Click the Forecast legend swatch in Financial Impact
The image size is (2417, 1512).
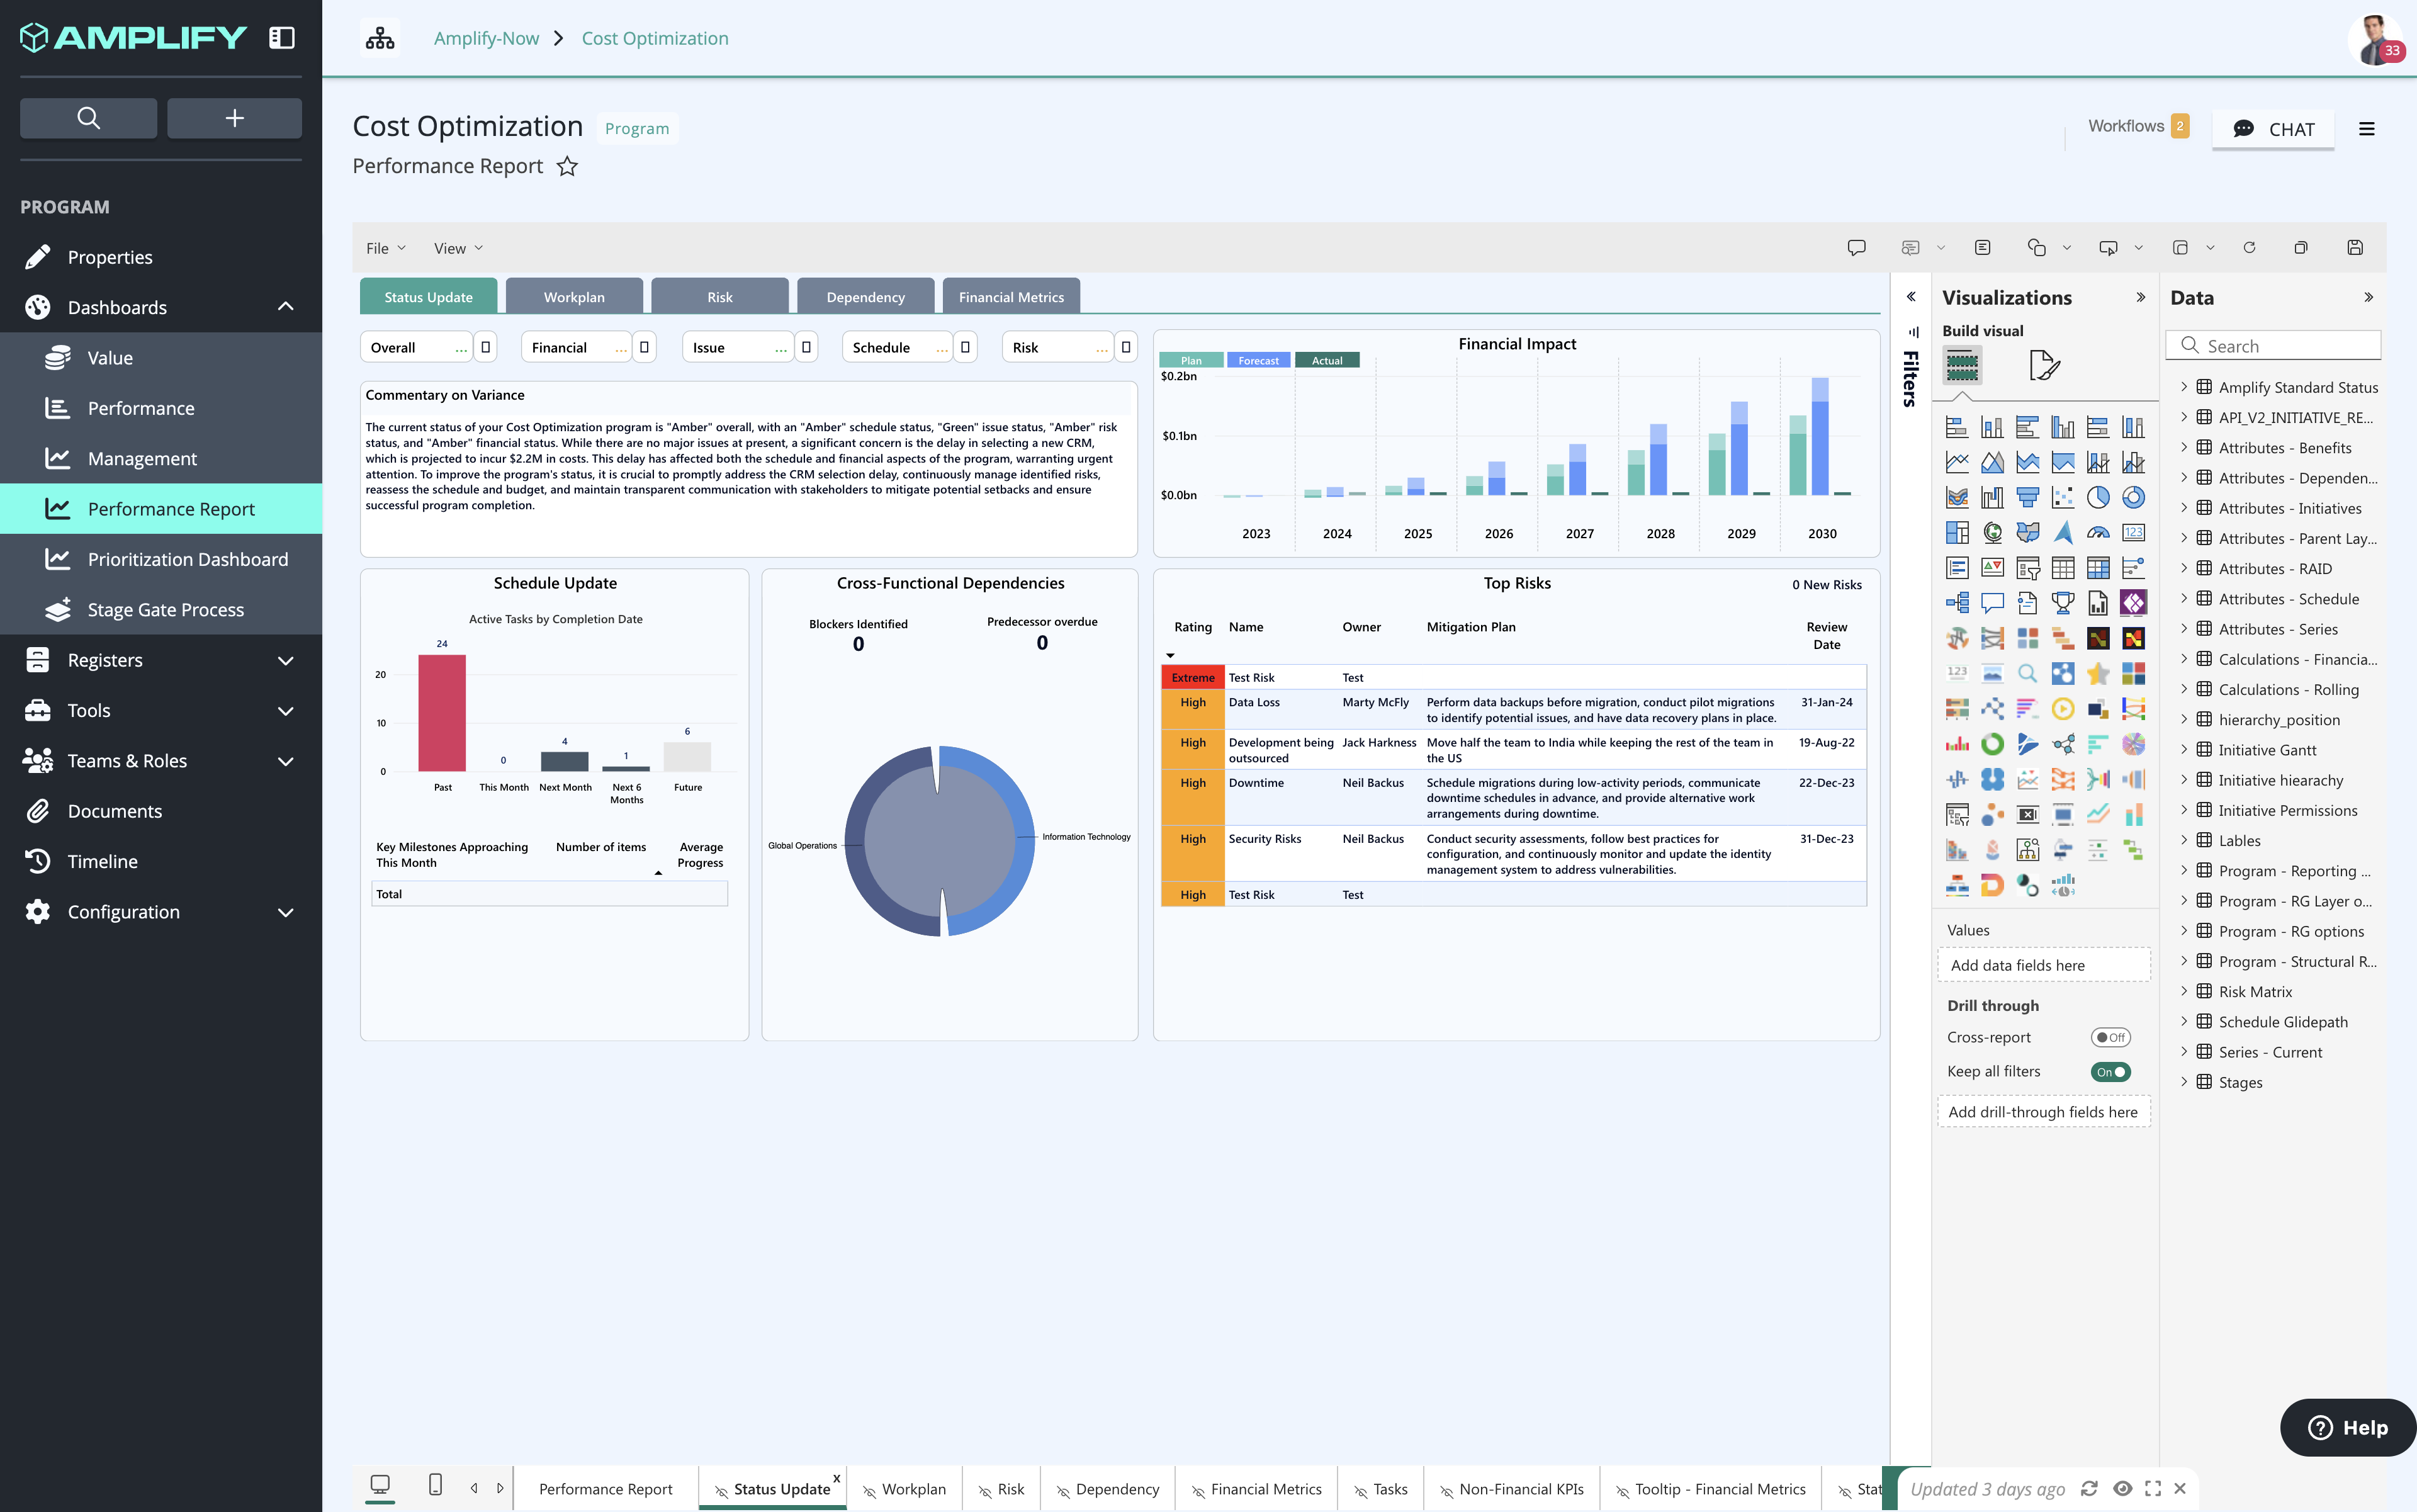pyautogui.click(x=1258, y=360)
